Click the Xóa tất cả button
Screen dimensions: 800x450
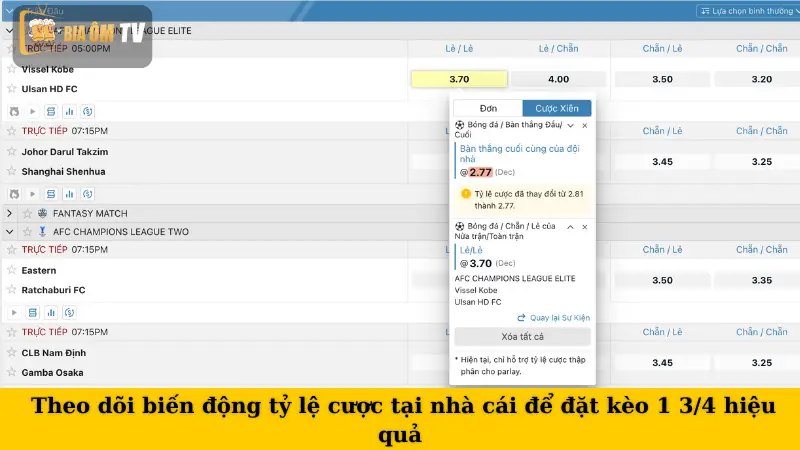[522, 337]
